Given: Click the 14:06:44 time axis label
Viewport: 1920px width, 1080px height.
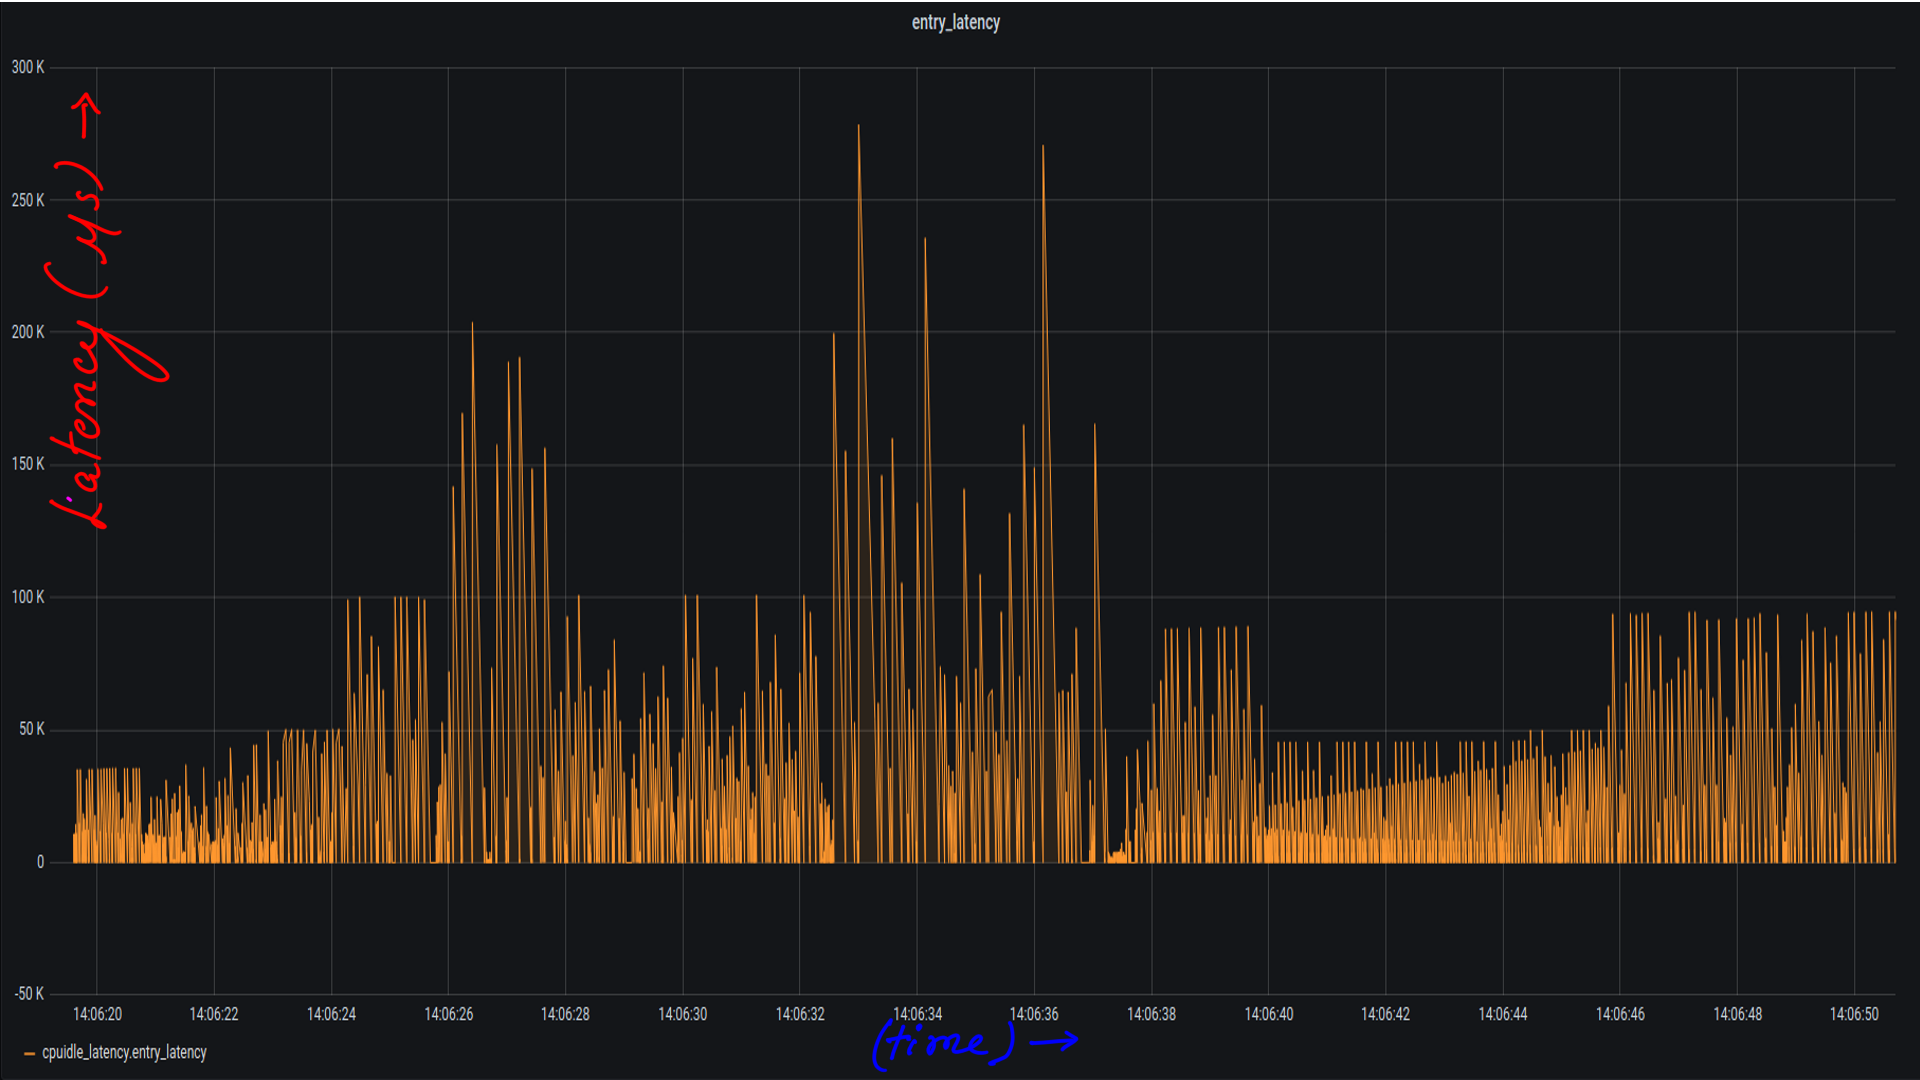Looking at the screenshot, I should tap(1503, 1014).
